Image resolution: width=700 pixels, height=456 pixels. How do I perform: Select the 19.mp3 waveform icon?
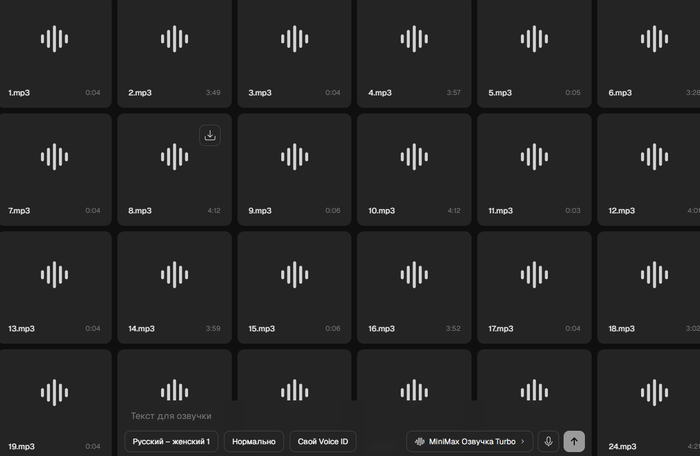click(54, 393)
